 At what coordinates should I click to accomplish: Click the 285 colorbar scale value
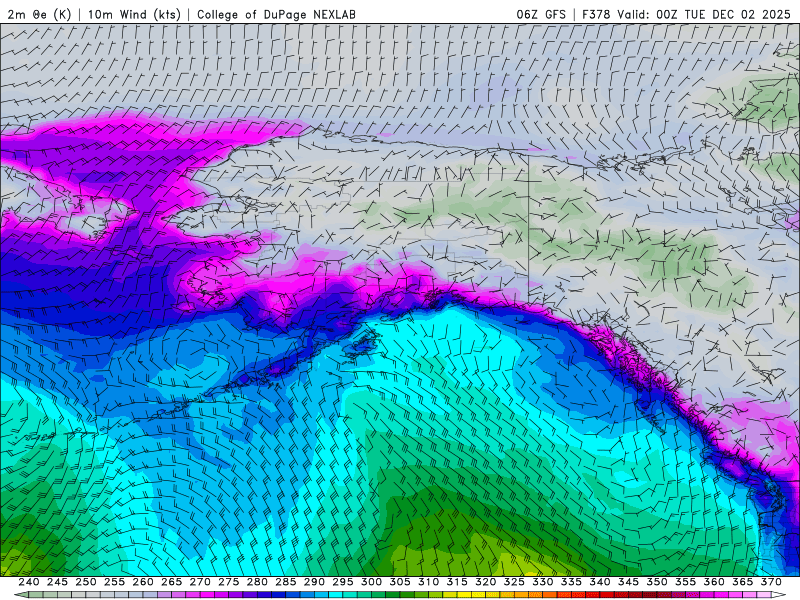(286, 582)
